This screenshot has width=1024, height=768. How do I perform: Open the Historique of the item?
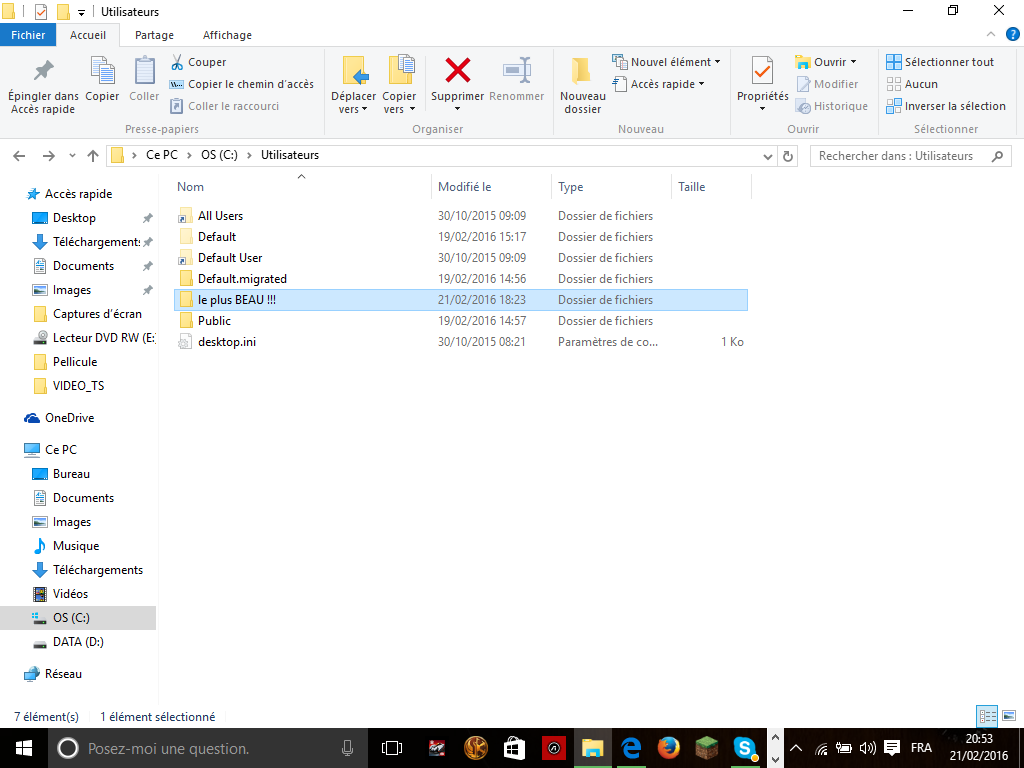point(832,106)
